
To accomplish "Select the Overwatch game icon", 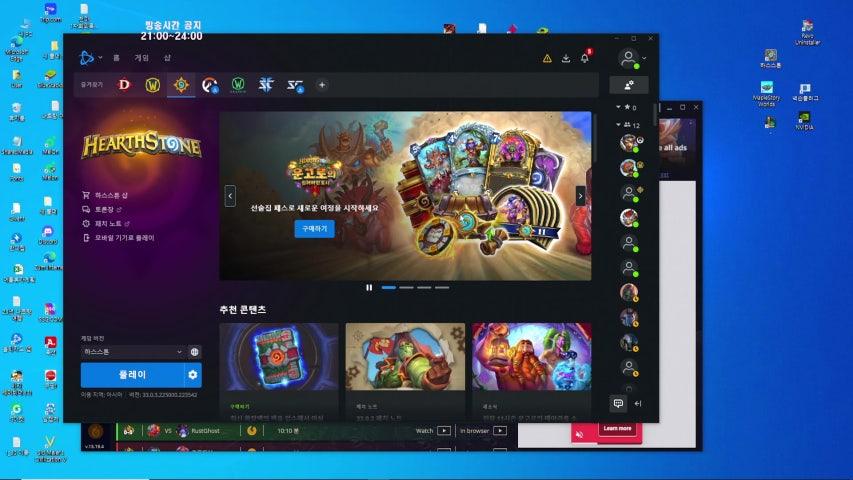I will click(x=209, y=85).
